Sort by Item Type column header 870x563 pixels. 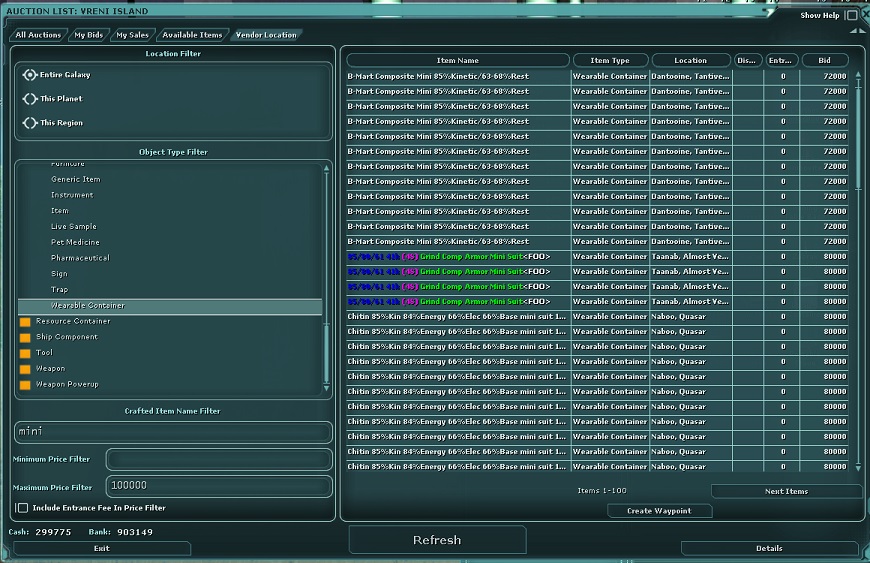(x=610, y=60)
